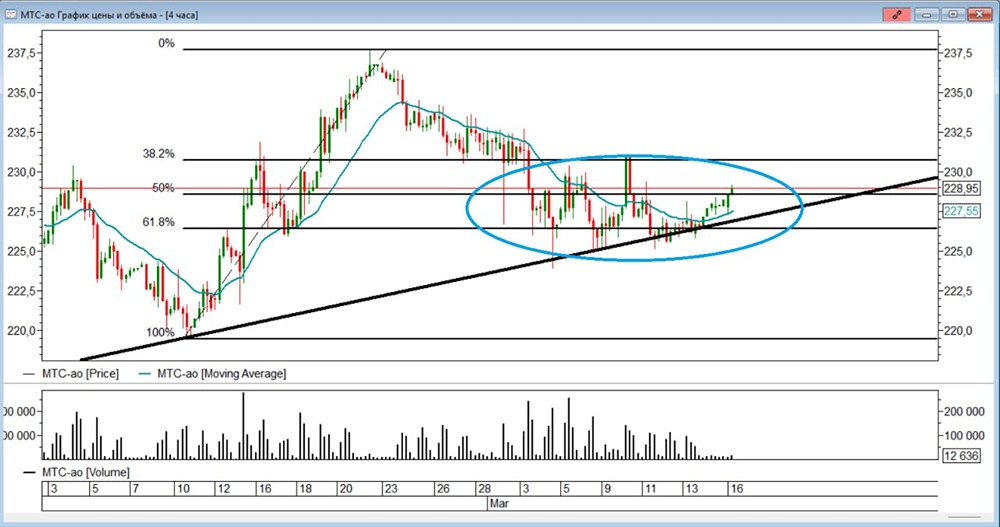The width and height of the screenshot is (1000, 527).
Task: Select the 38.2% Fibonacci level label
Action: pyautogui.click(x=158, y=154)
